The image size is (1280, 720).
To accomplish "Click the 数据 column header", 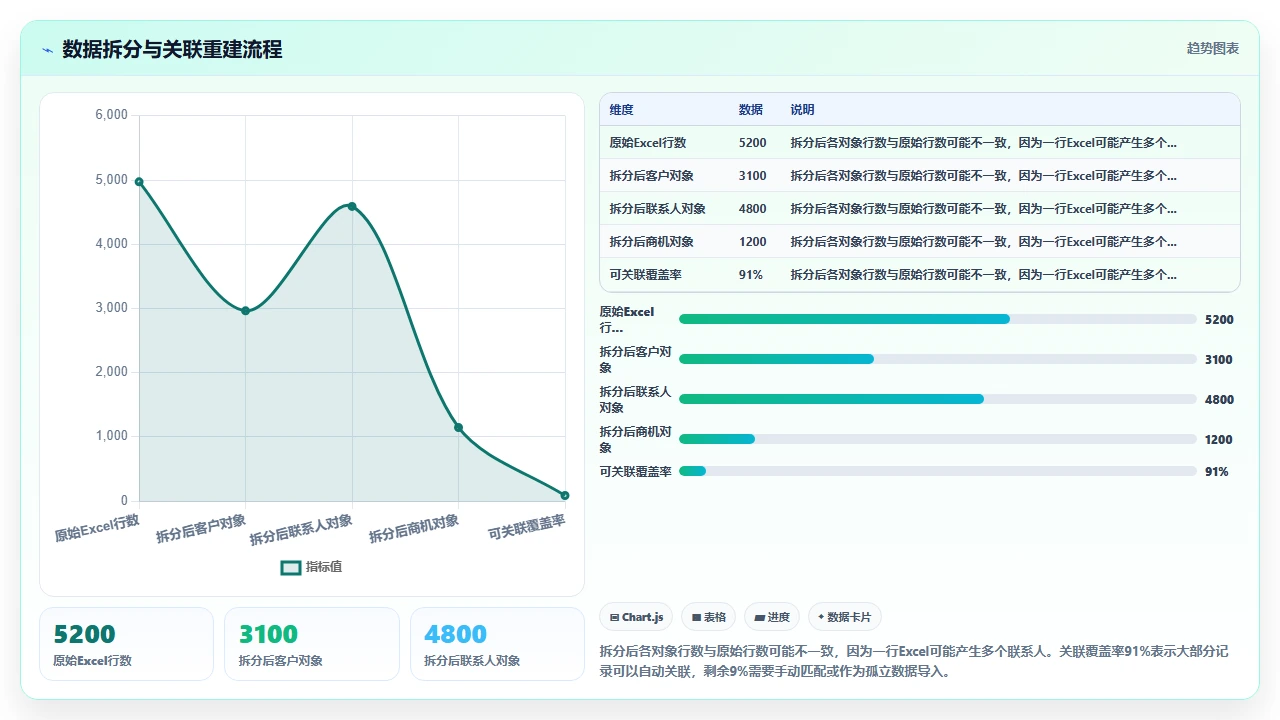I will [751, 110].
